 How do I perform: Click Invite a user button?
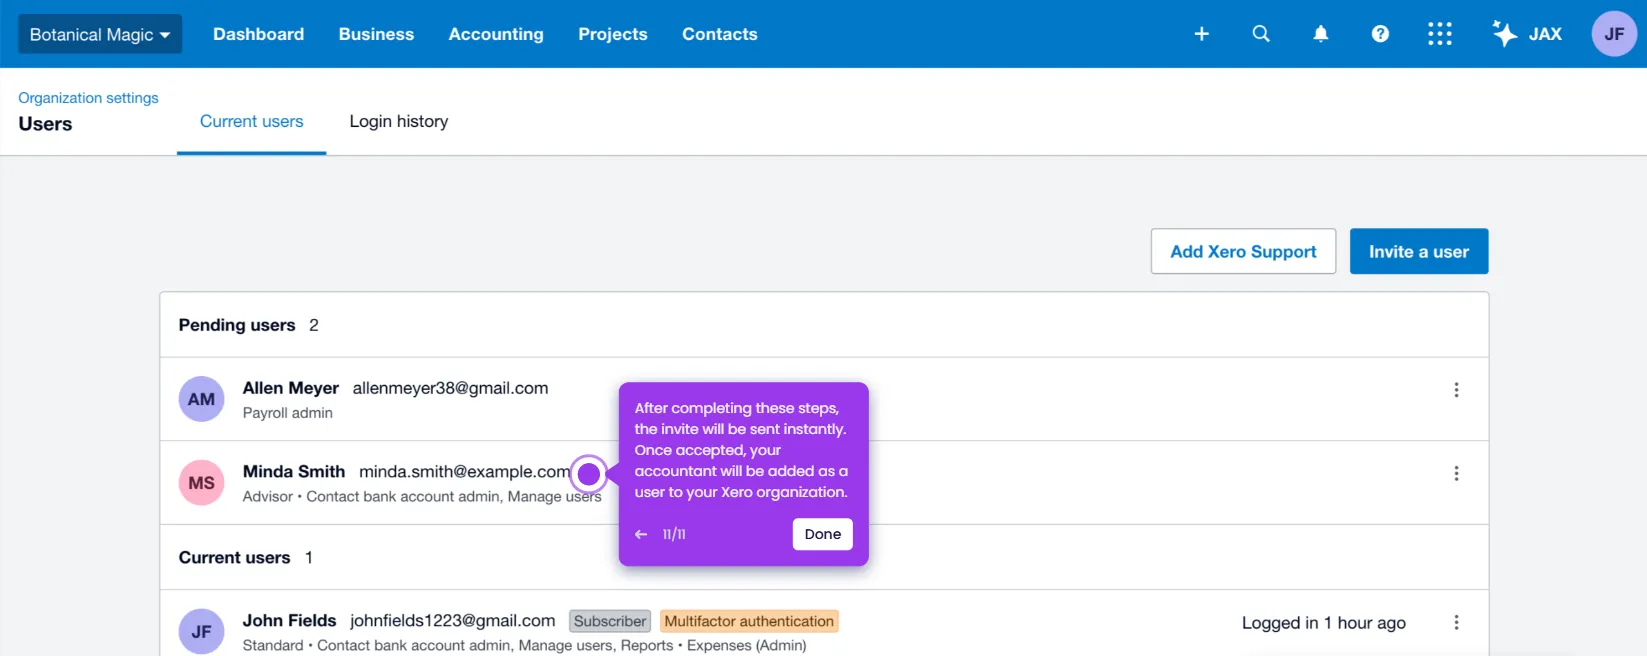point(1419,251)
